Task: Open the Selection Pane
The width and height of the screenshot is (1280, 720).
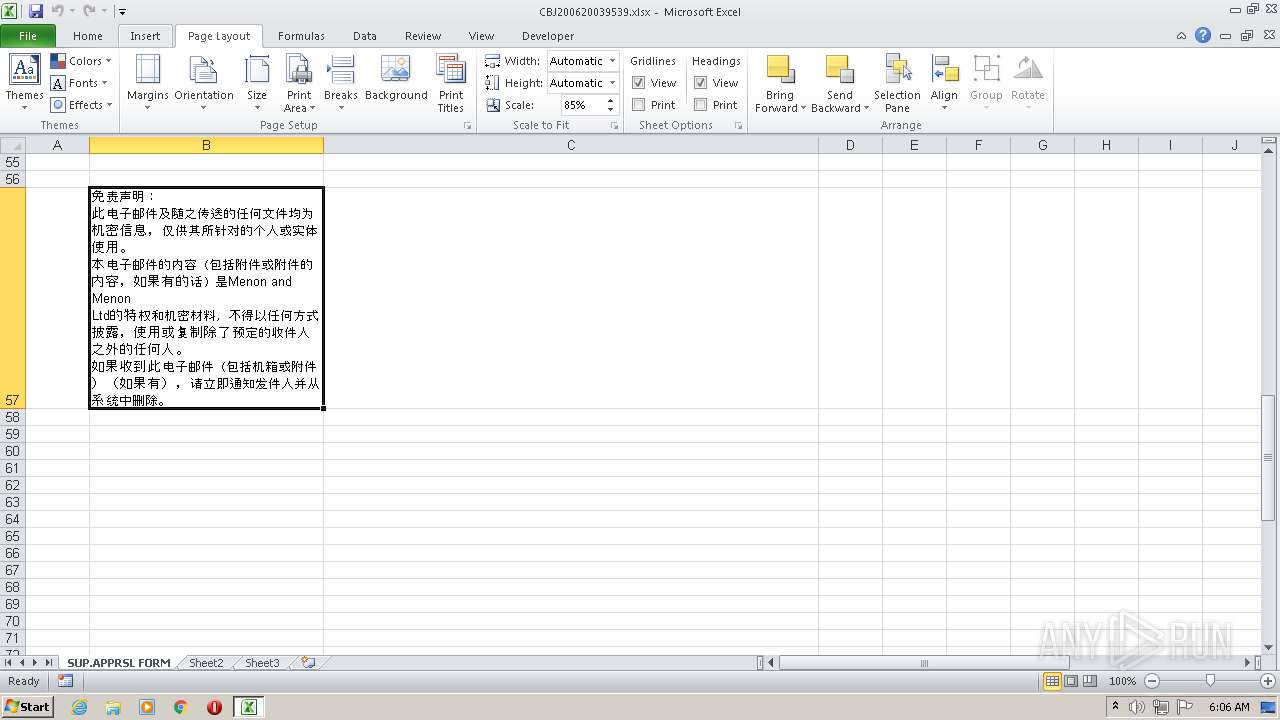Action: (x=897, y=82)
